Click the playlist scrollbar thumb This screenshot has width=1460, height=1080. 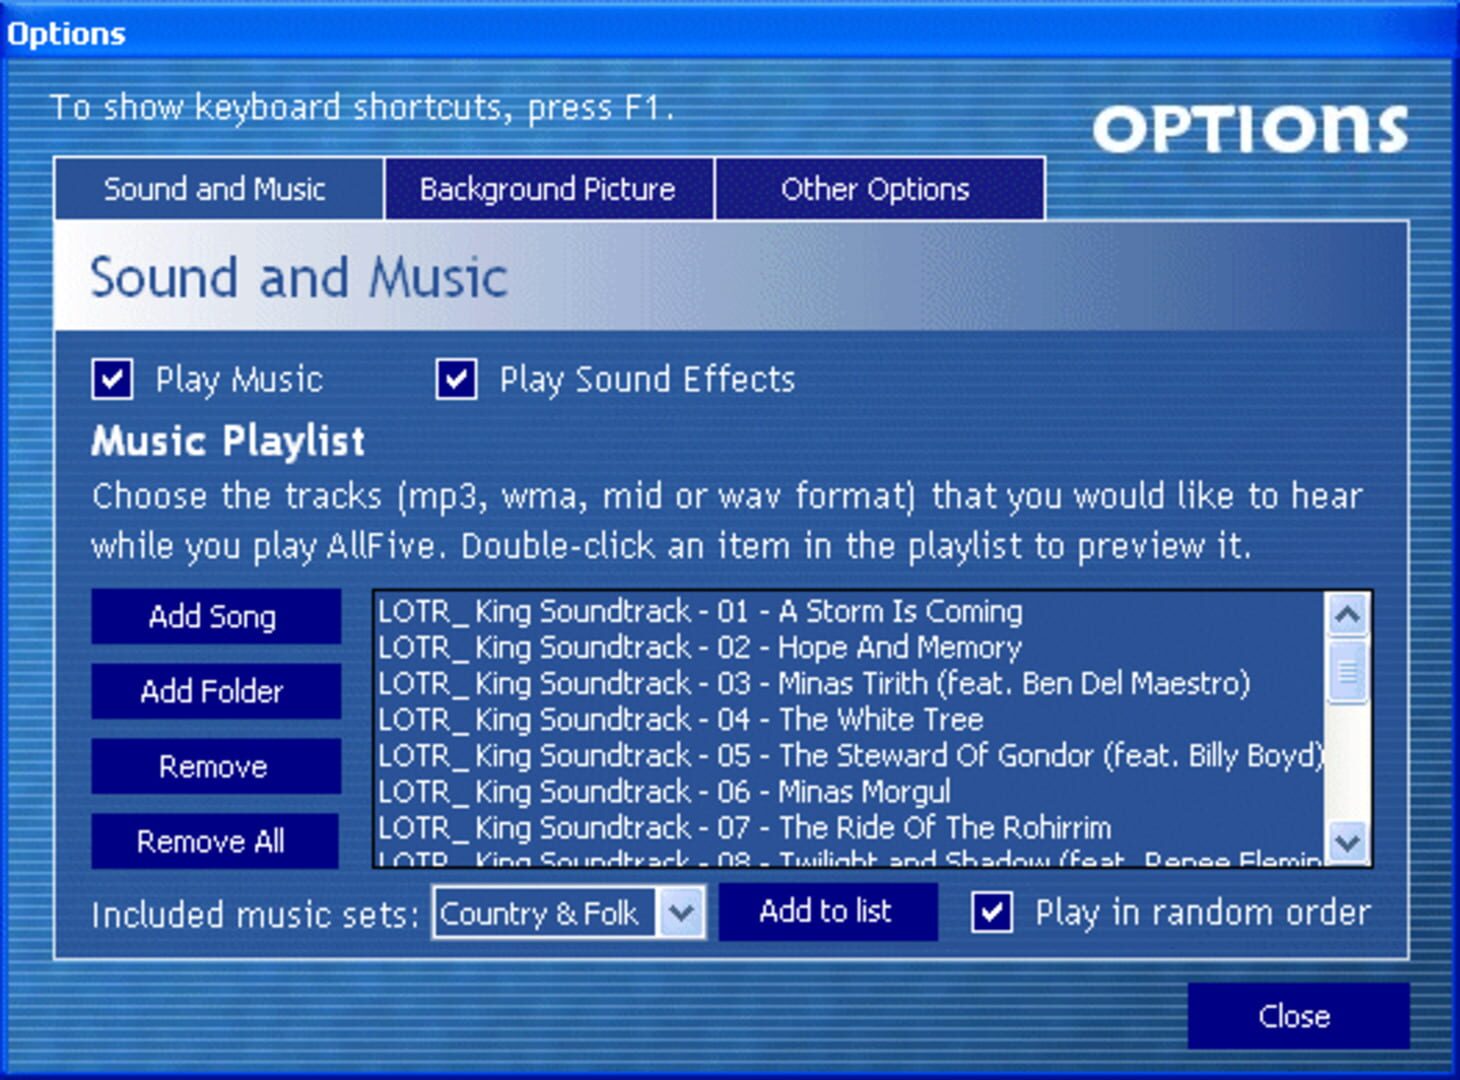point(1347,672)
